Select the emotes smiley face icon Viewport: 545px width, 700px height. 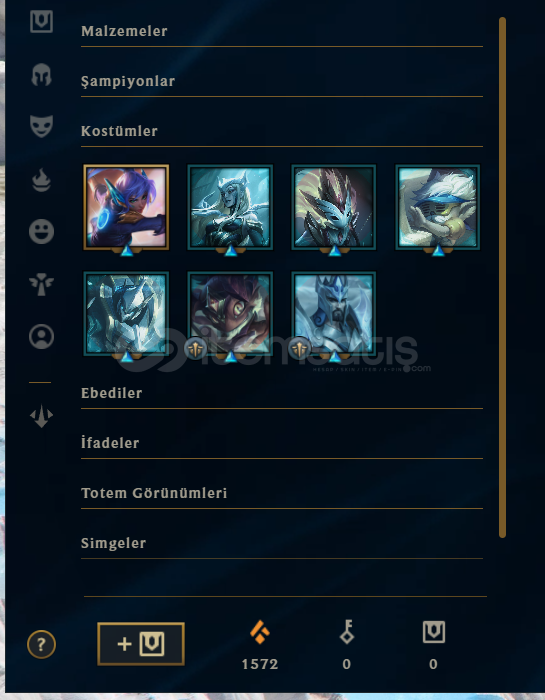[42, 231]
